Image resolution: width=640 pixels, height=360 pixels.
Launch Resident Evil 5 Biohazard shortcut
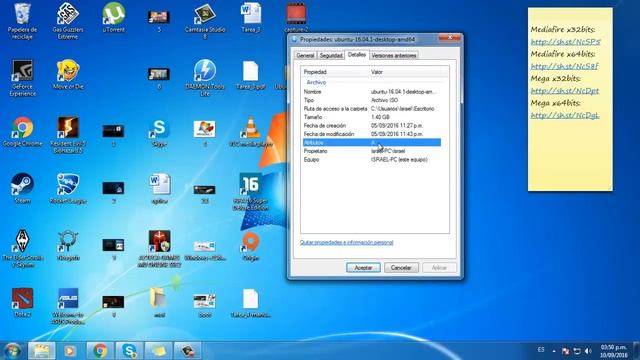coord(68,135)
